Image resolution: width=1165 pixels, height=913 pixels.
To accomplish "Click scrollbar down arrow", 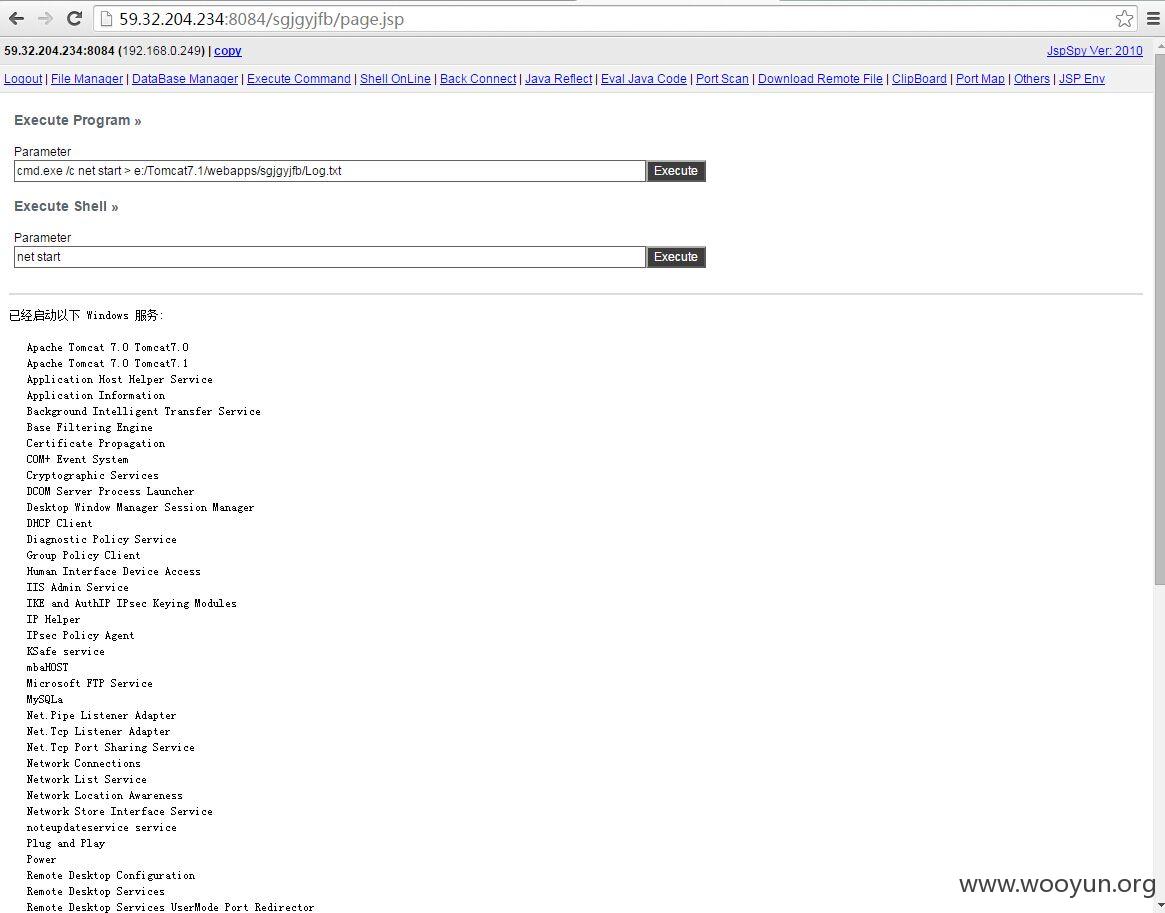I will pos(1159,906).
